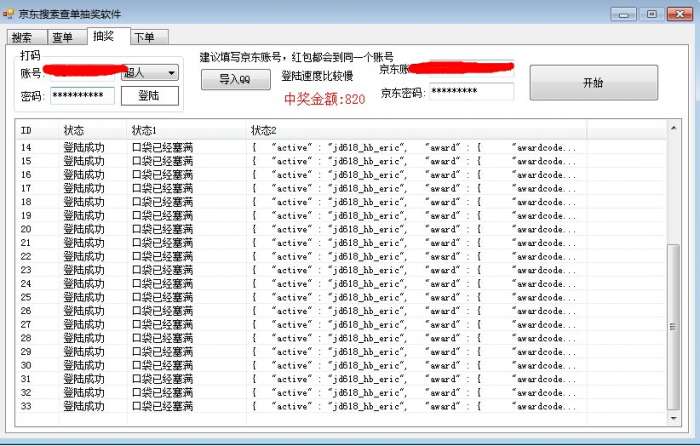Click the scrollbar down arrow

pos(673,418)
